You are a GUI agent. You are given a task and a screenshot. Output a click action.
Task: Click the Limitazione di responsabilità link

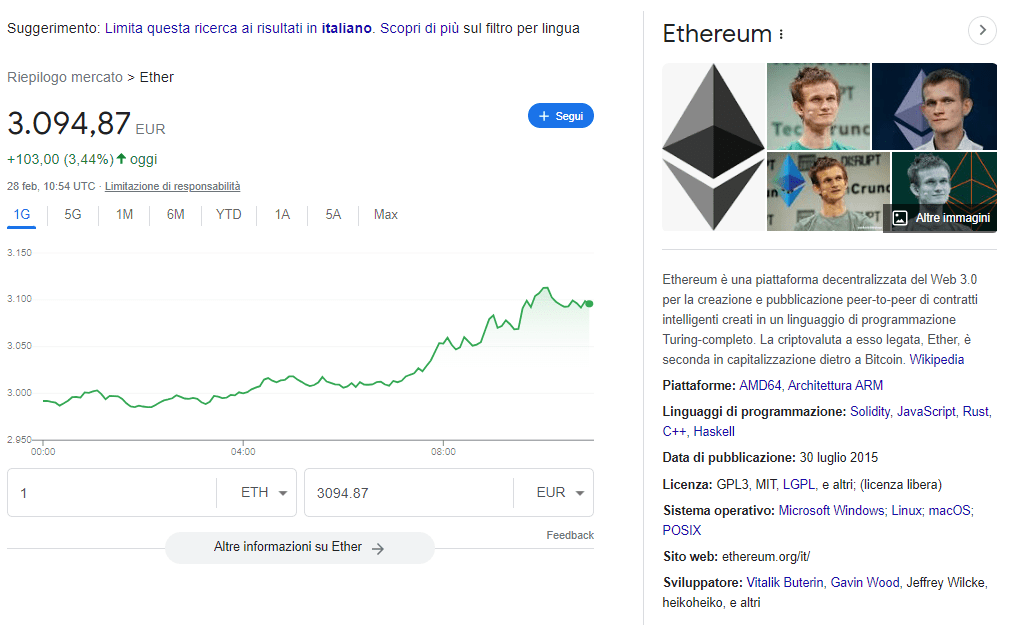[x=172, y=186]
